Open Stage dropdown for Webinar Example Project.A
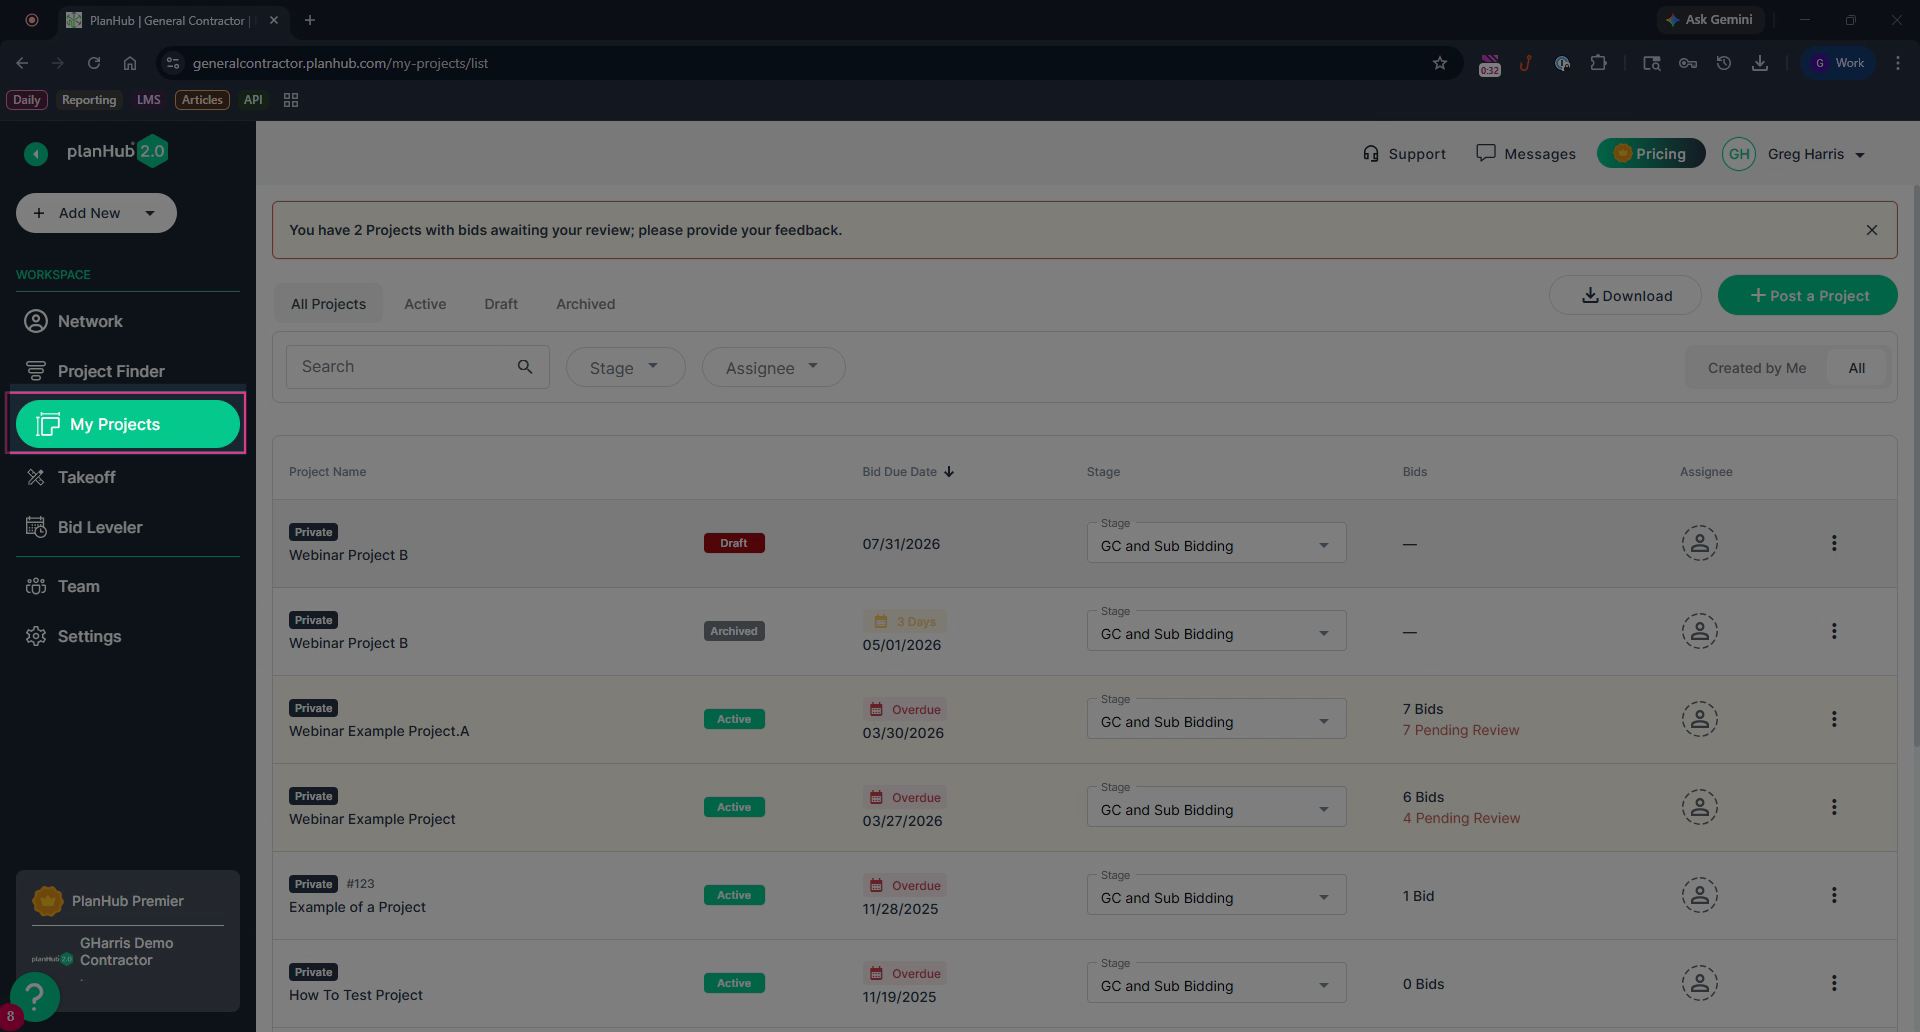 click(1216, 719)
